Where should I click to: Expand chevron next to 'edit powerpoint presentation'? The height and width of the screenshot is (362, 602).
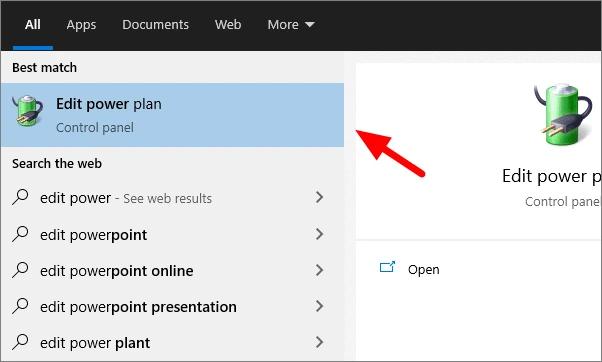(x=319, y=306)
